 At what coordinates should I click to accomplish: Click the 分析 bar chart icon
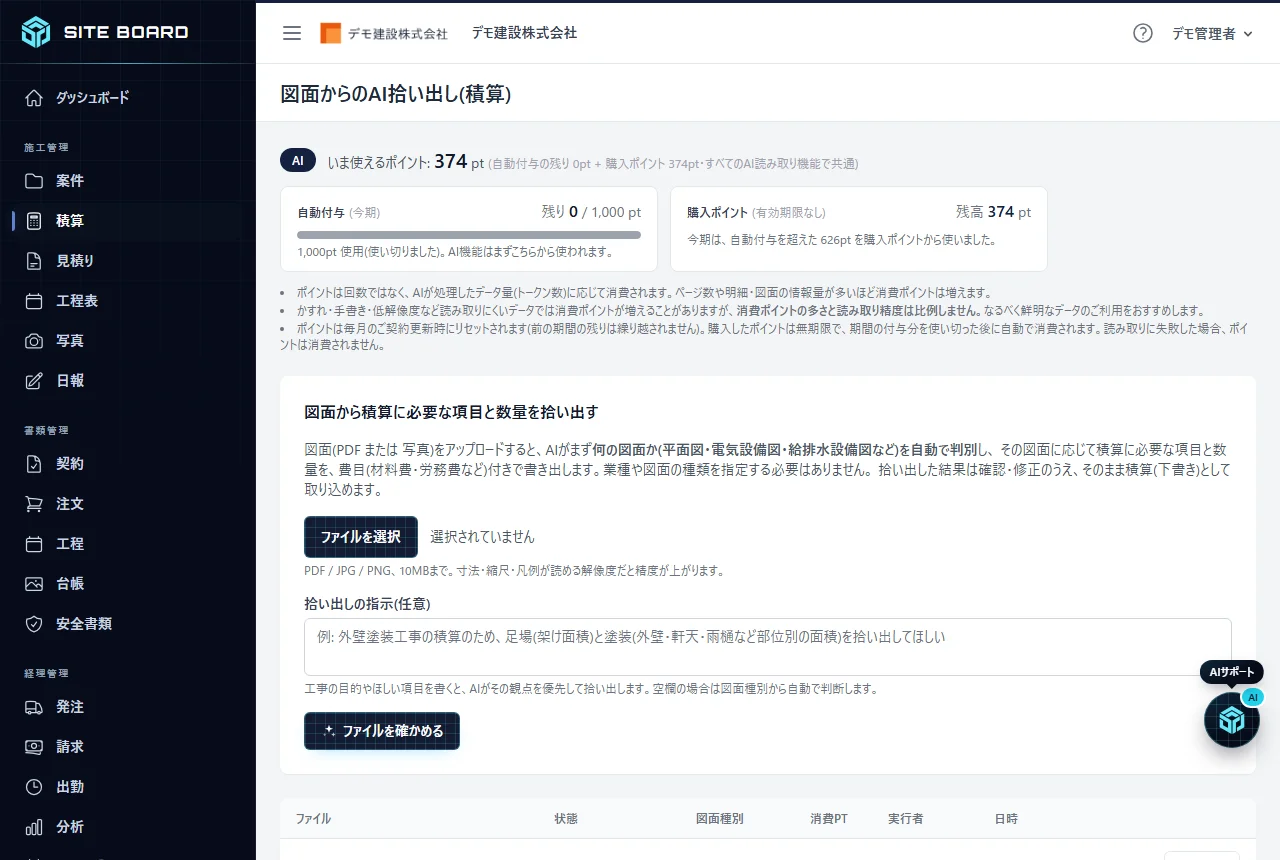34,827
